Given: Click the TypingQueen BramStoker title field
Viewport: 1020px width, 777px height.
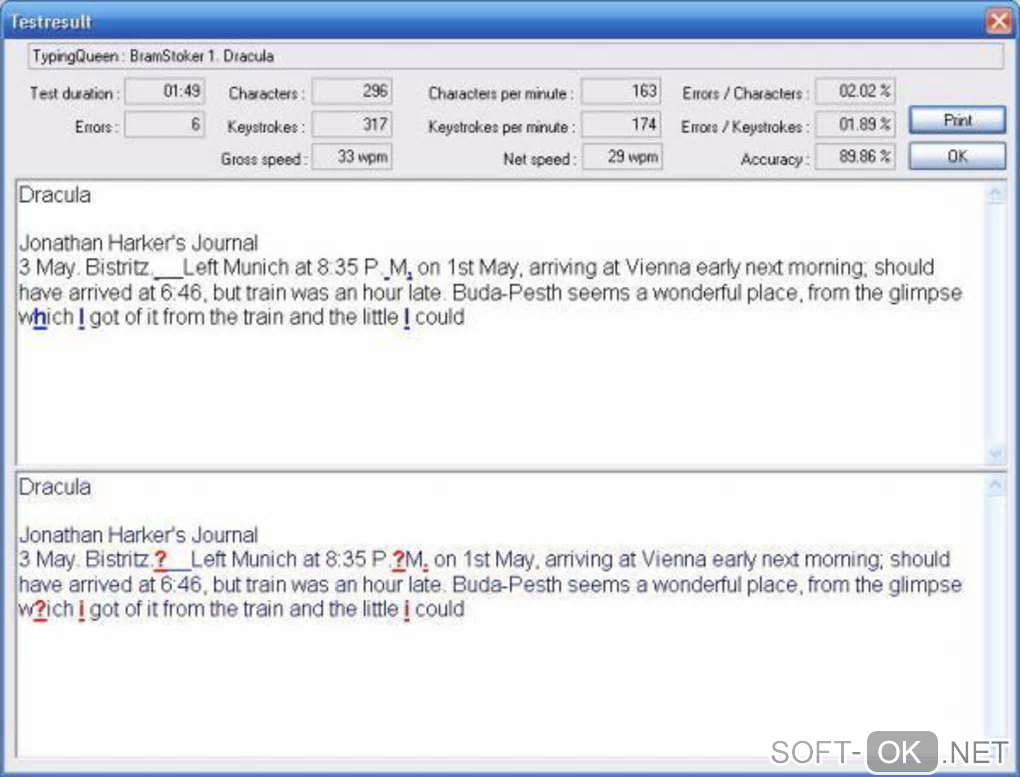Looking at the screenshot, I should tap(515, 57).
